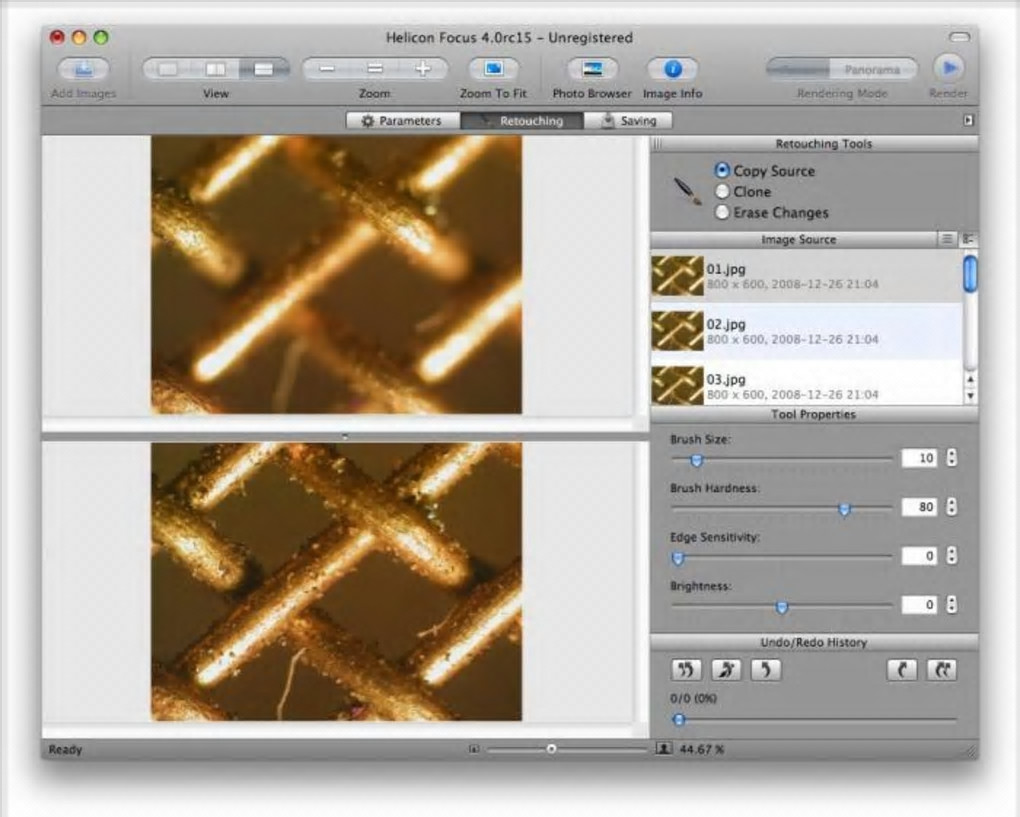Zoom in with the plus button

coord(422,70)
